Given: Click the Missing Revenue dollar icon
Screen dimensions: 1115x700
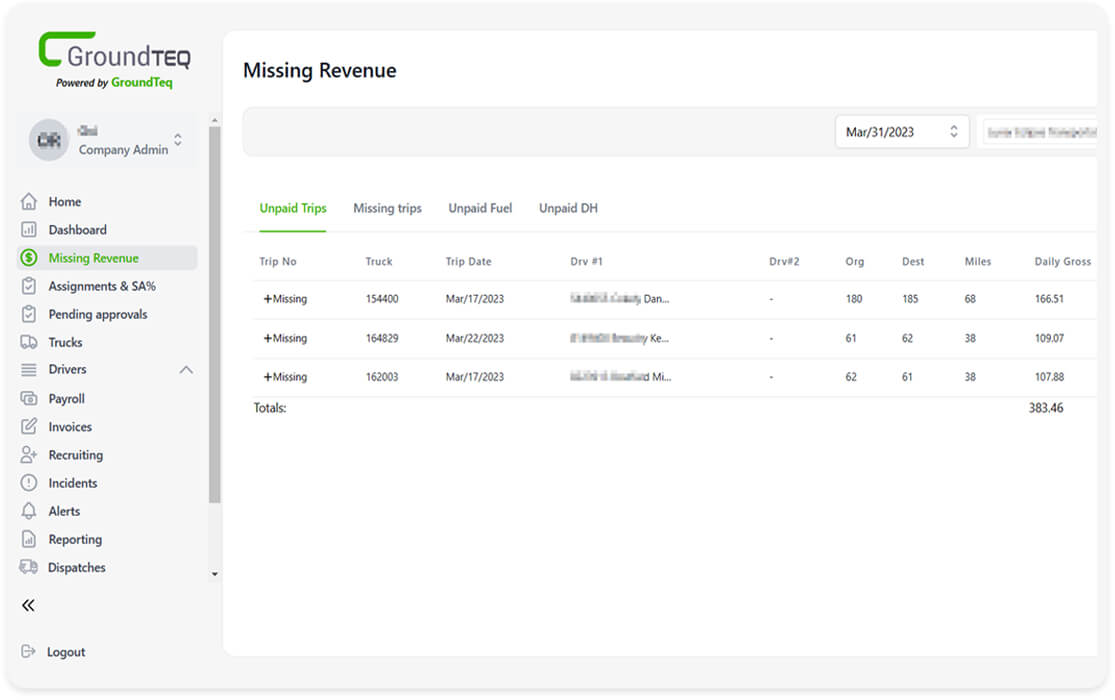Looking at the screenshot, I should [28, 258].
